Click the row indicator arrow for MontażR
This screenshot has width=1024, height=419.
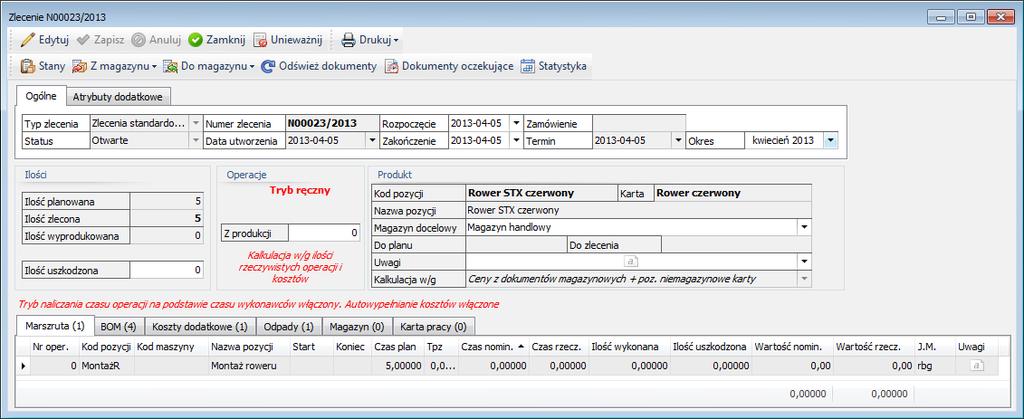[24, 366]
